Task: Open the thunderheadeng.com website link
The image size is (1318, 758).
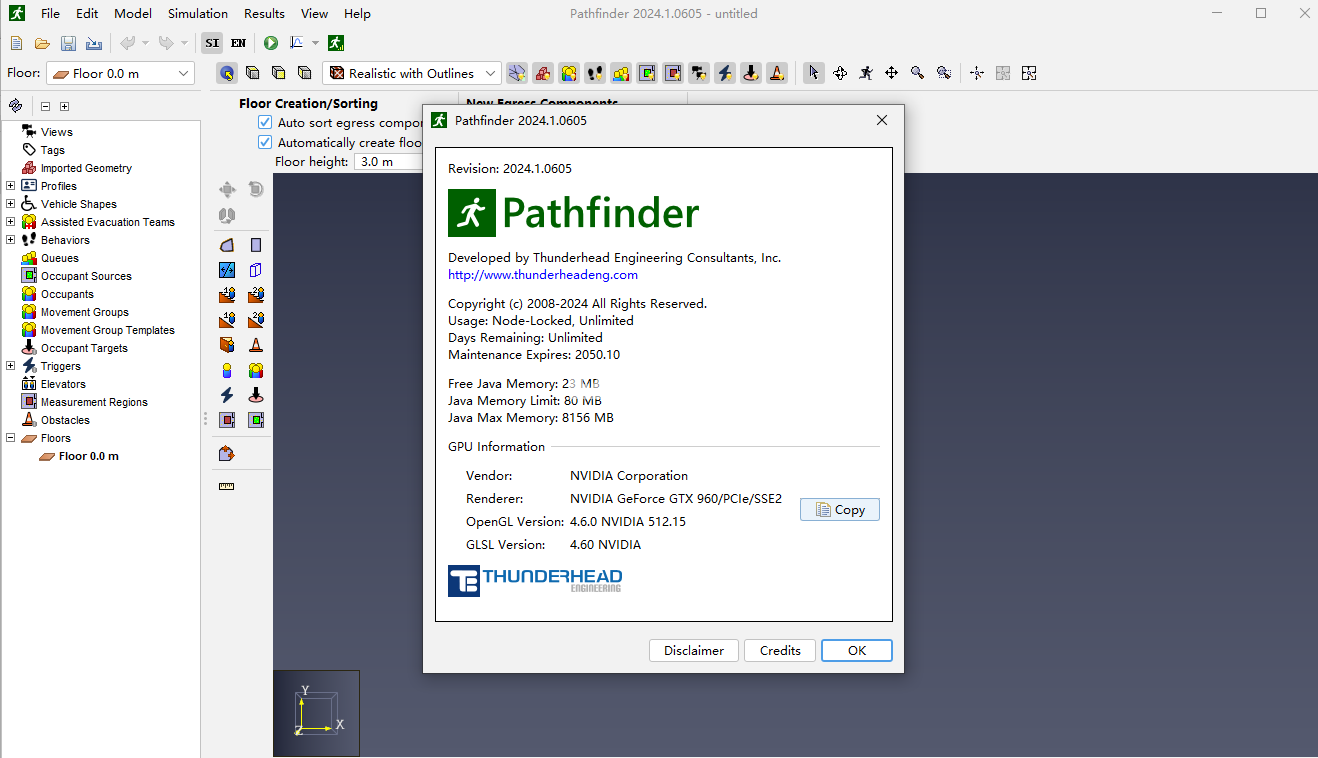Action: [x=543, y=274]
